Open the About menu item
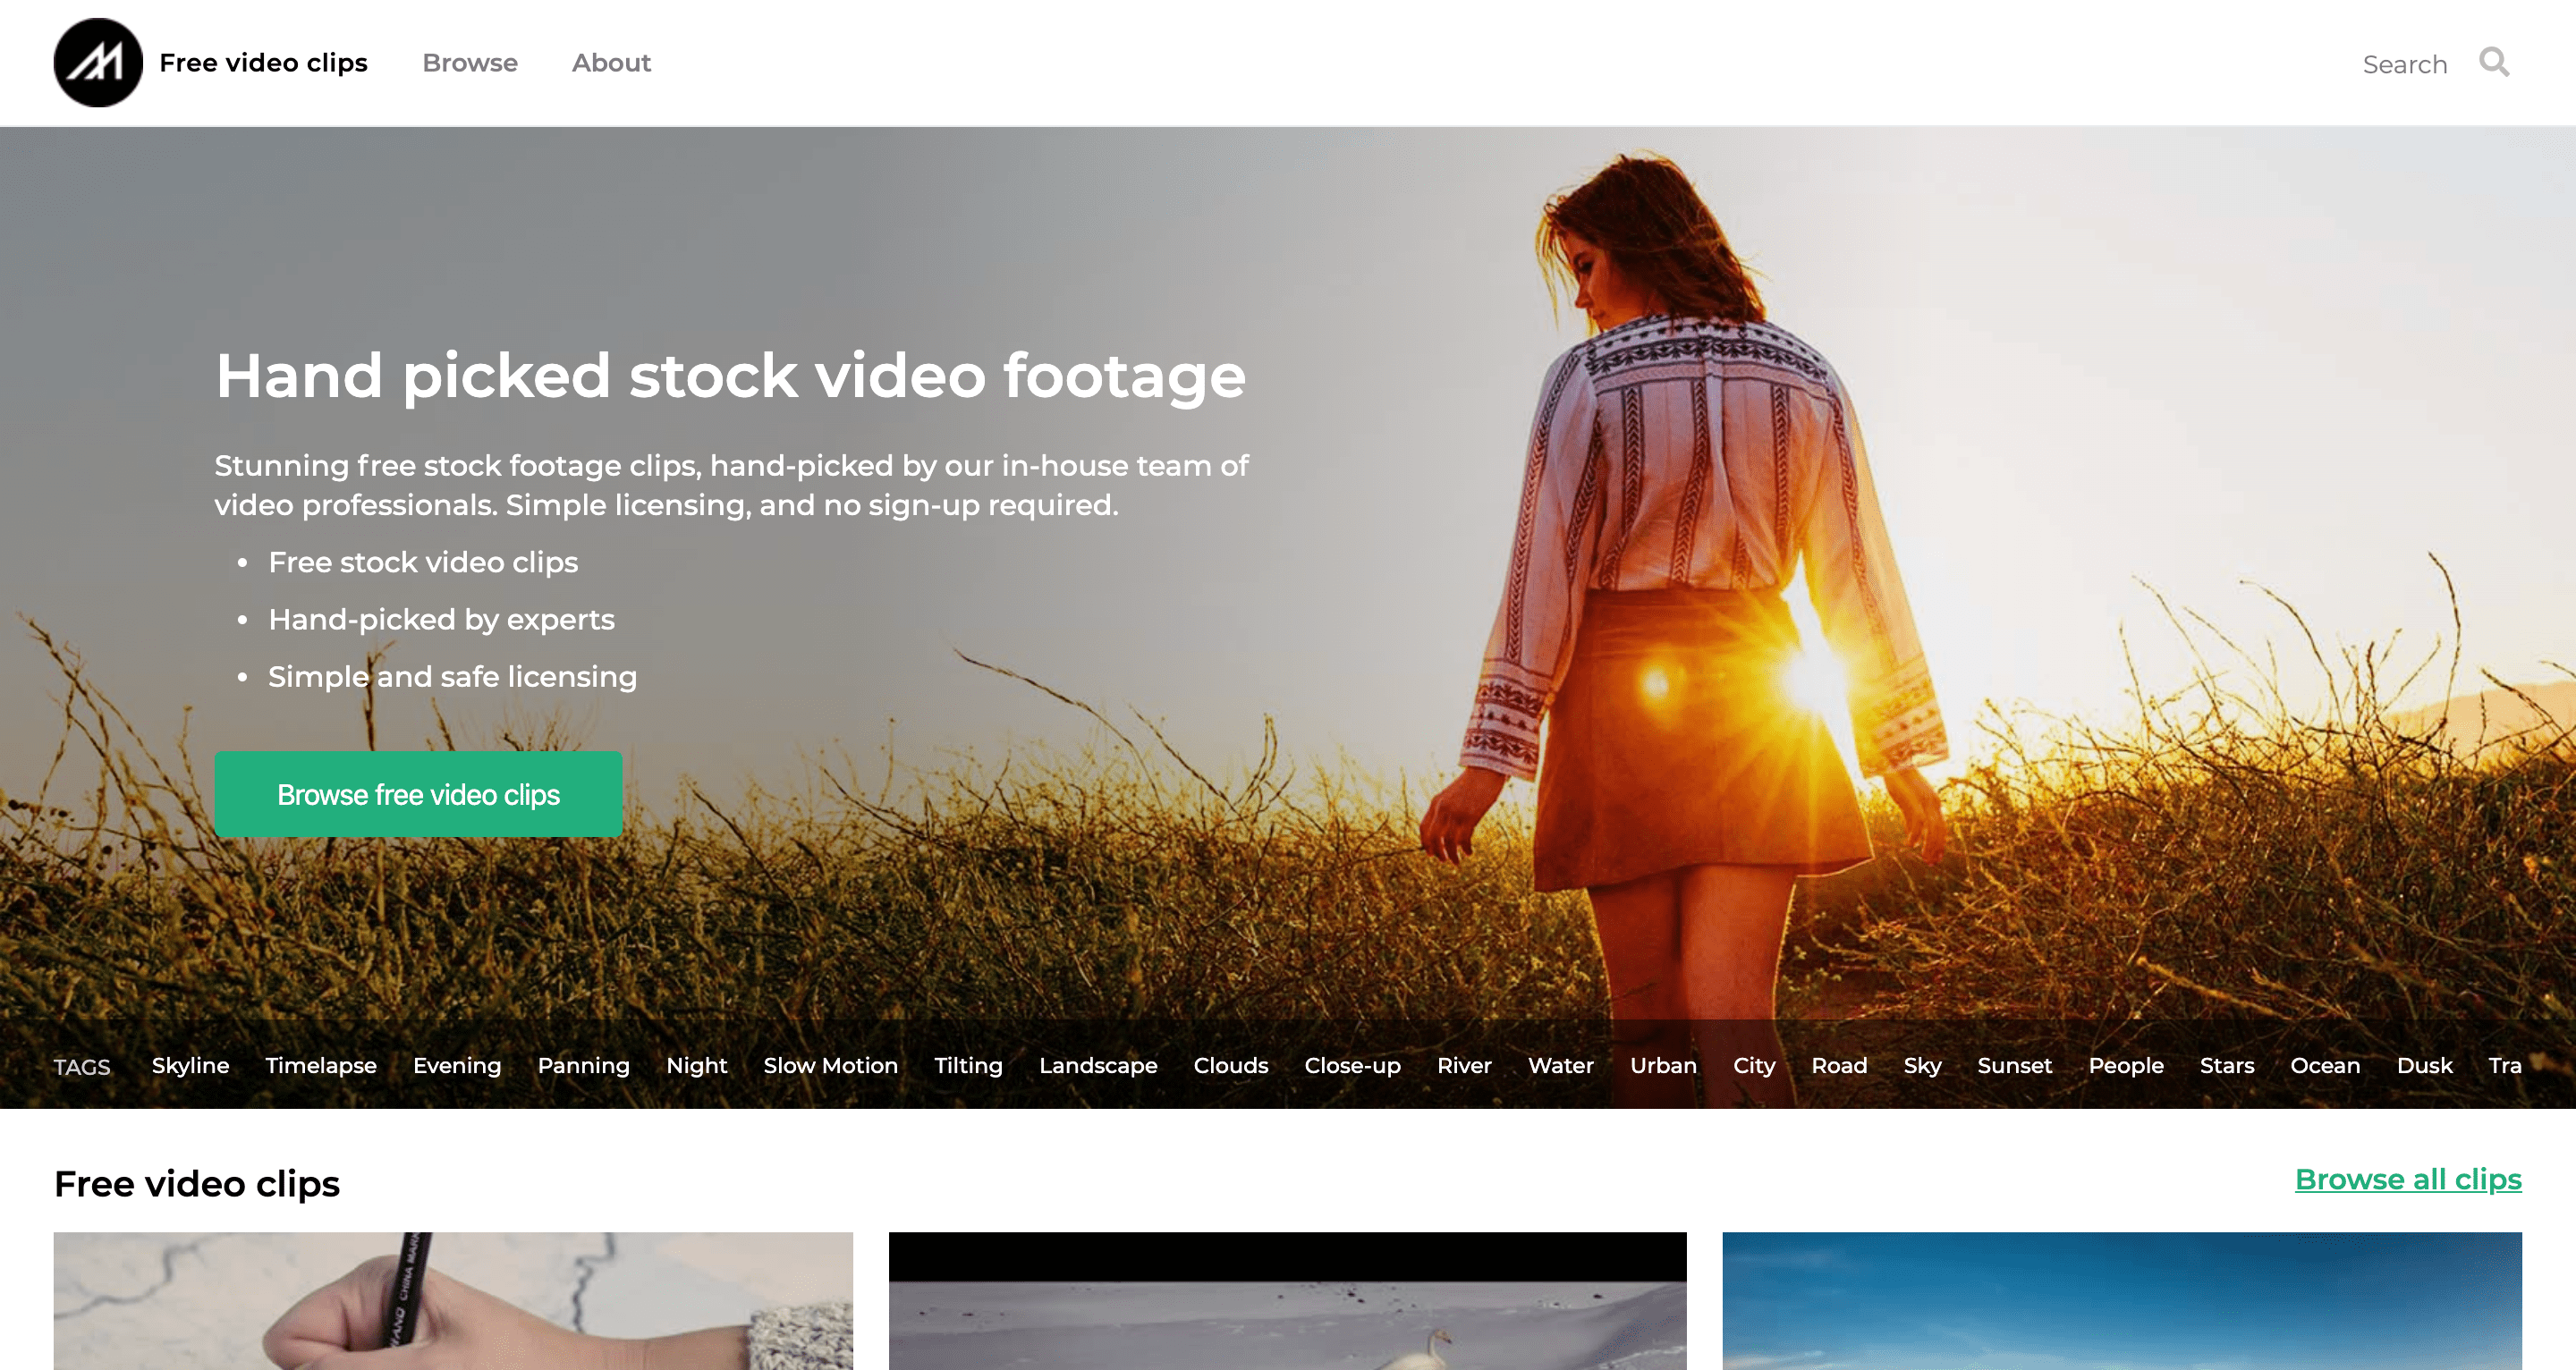This screenshot has height=1370, width=2576. click(611, 63)
